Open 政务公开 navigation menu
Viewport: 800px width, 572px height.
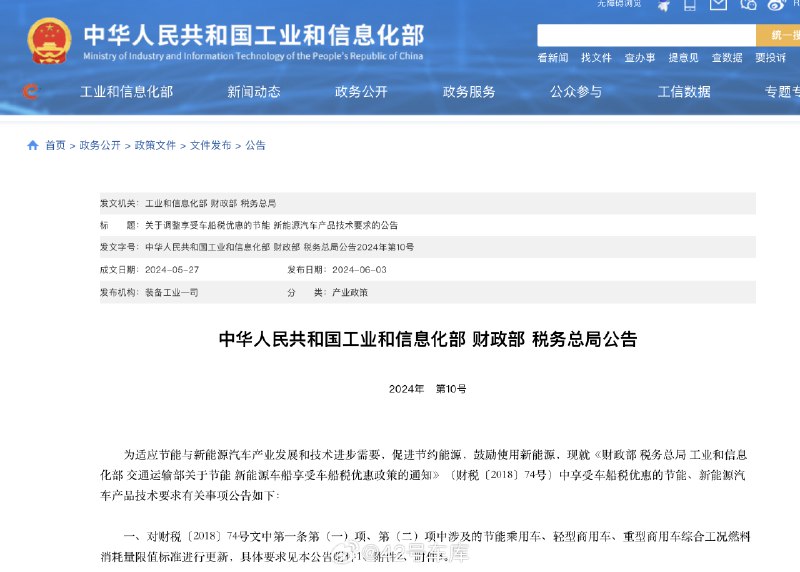361,92
